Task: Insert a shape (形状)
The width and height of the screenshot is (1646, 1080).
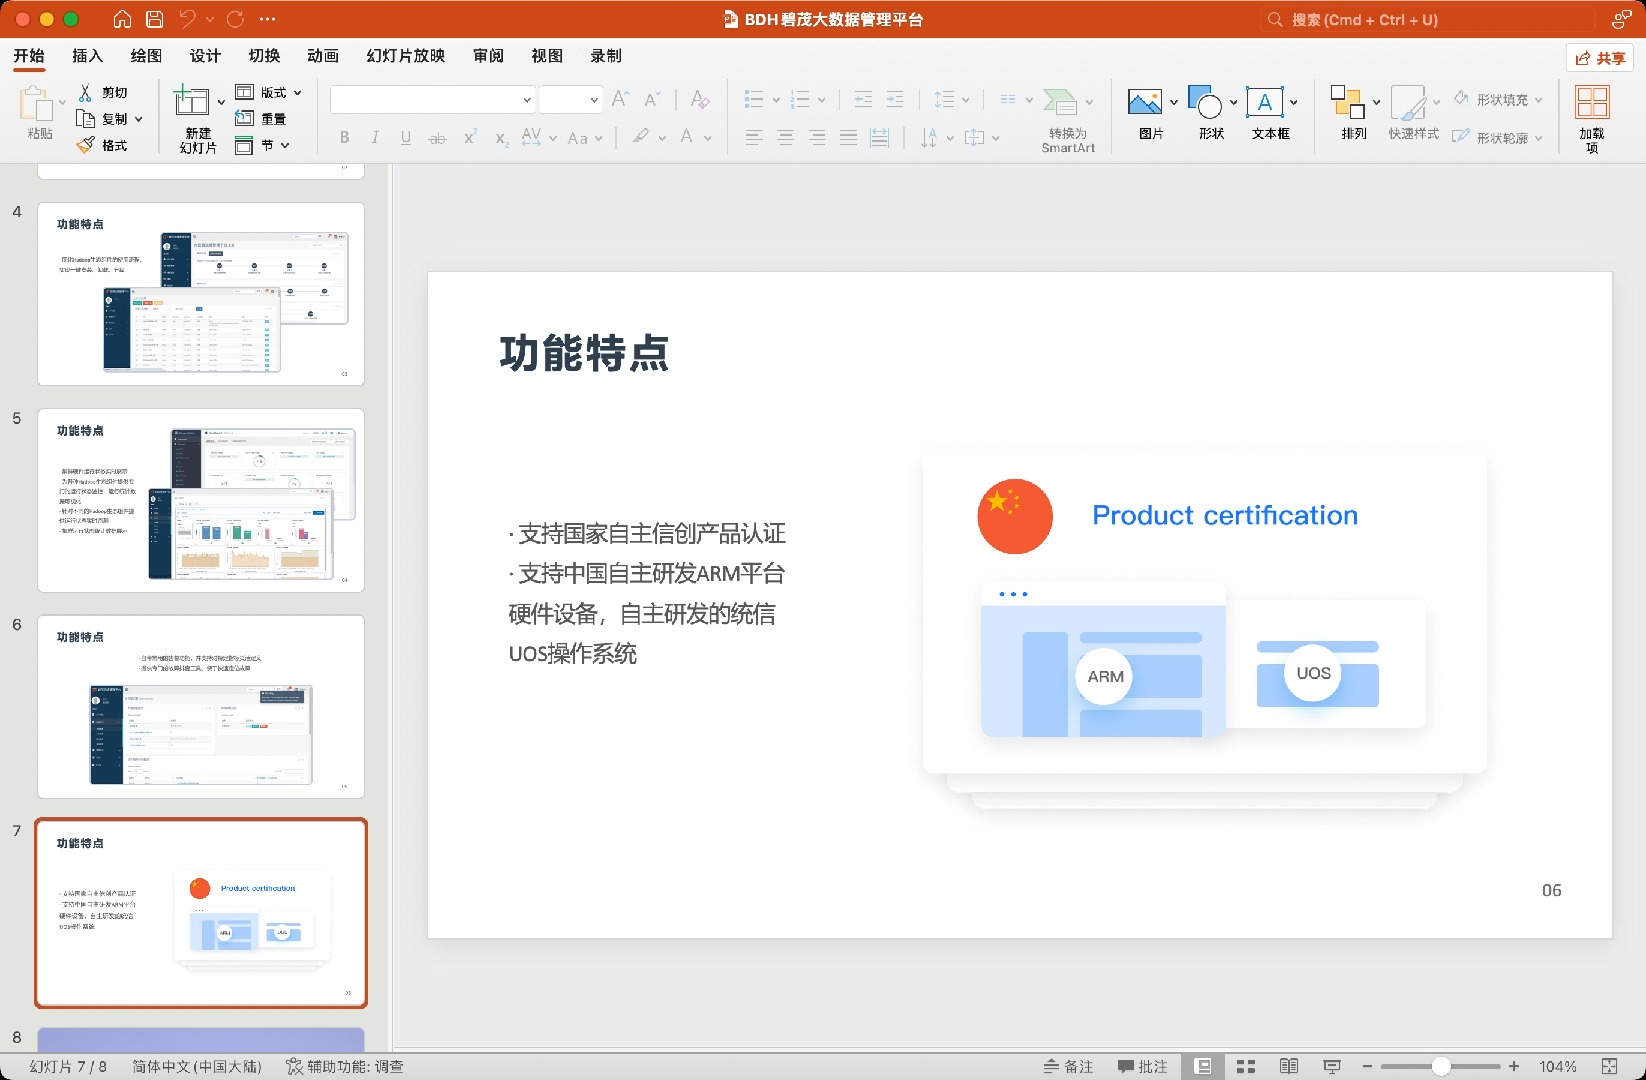Action: pyautogui.click(x=1212, y=113)
